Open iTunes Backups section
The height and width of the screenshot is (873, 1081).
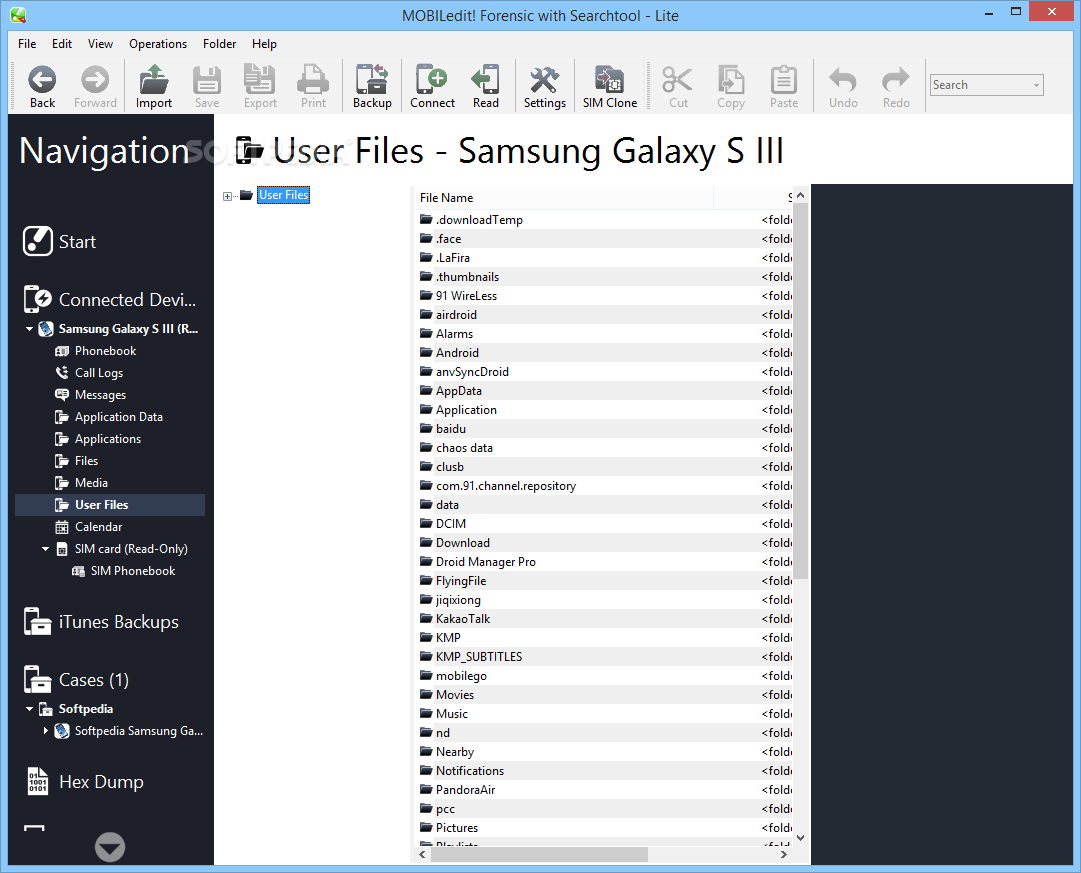pos(101,621)
